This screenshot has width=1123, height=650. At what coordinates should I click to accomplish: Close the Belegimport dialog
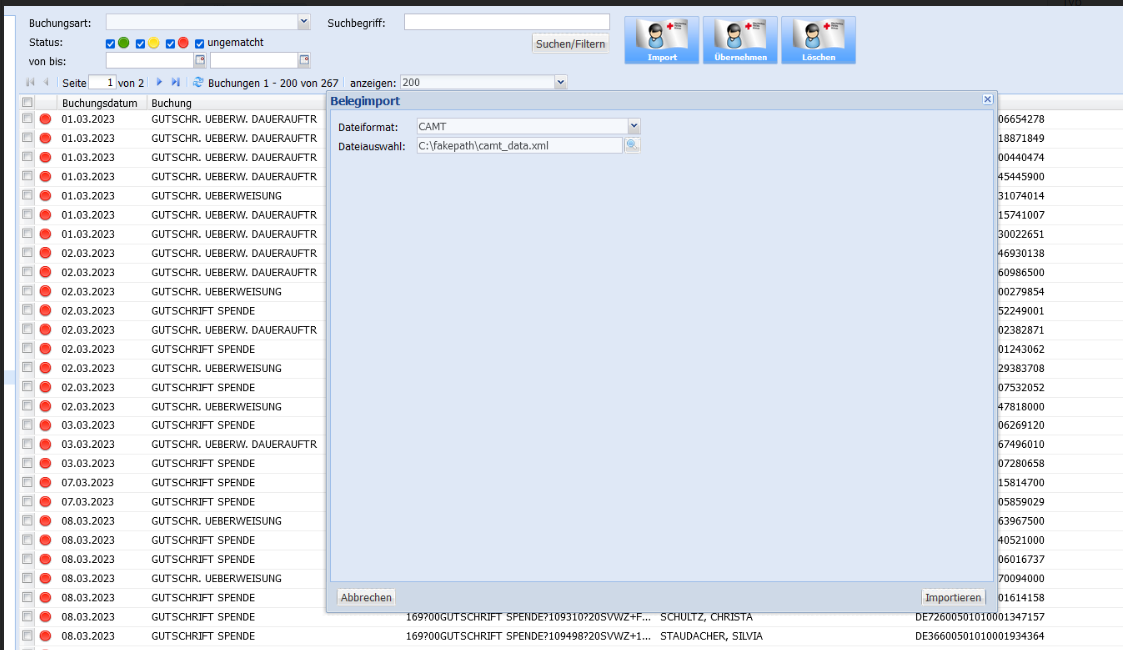pos(987,100)
